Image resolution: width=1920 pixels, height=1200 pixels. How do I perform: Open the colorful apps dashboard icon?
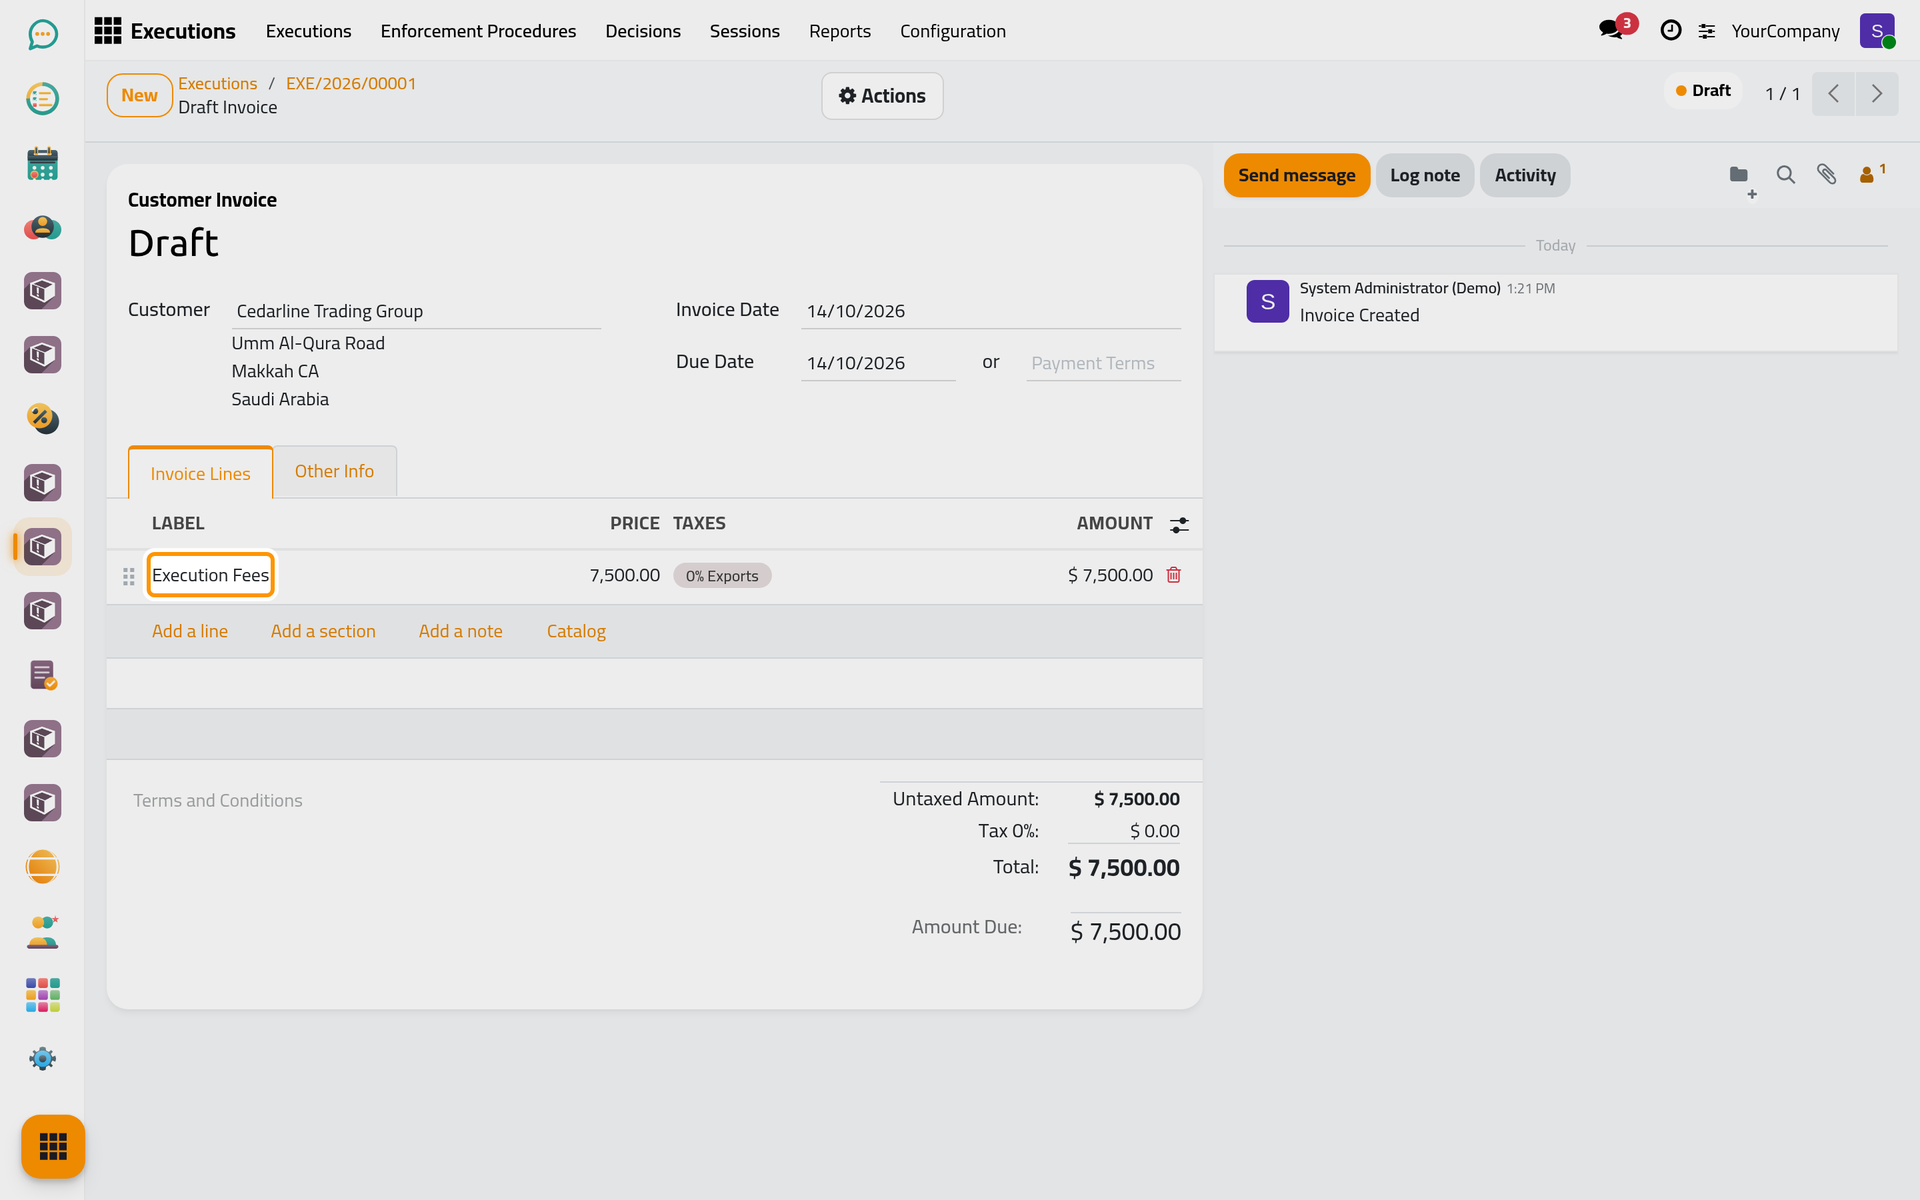pos(42,995)
